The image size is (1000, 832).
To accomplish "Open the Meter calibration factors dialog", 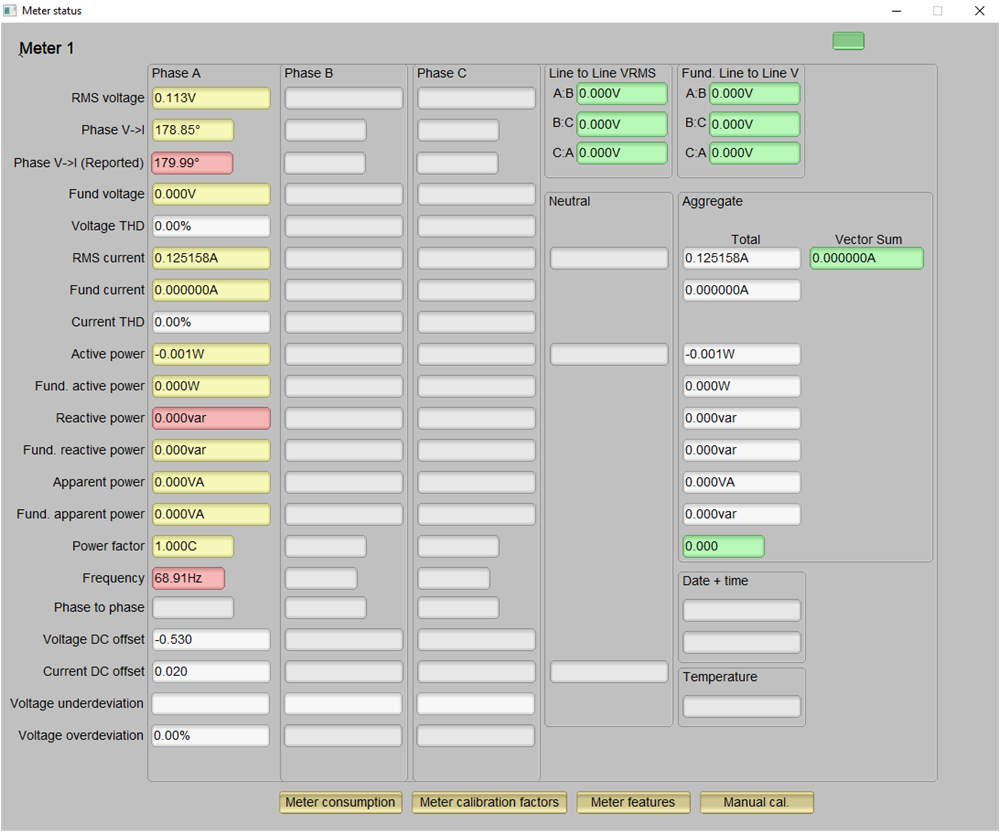I will 489,802.
